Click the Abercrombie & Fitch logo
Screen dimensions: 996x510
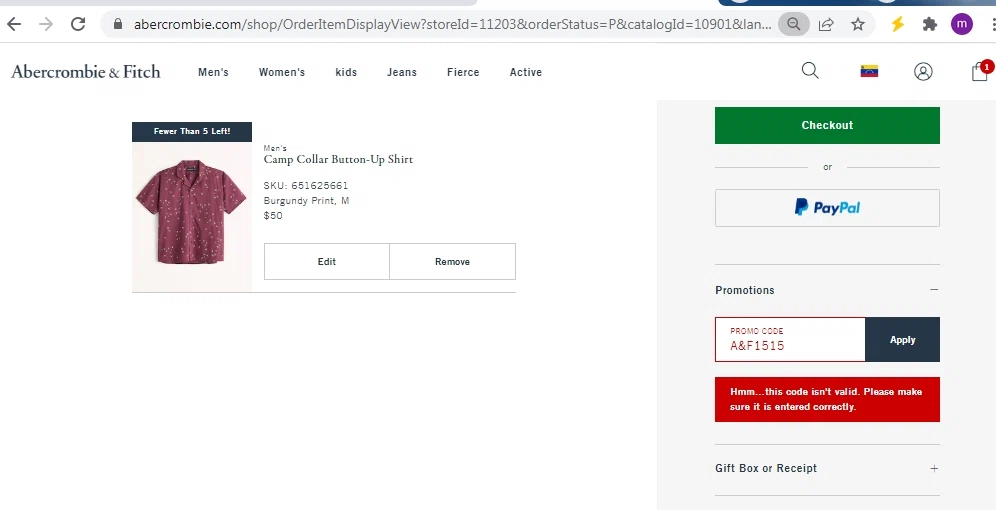tap(86, 72)
